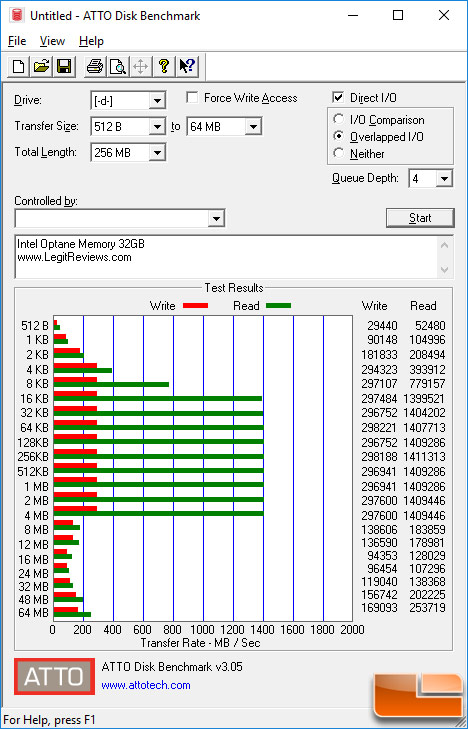468x729 pixels.
Task: Activate the context help arrow icon
Action: click(x=187, y=66)
